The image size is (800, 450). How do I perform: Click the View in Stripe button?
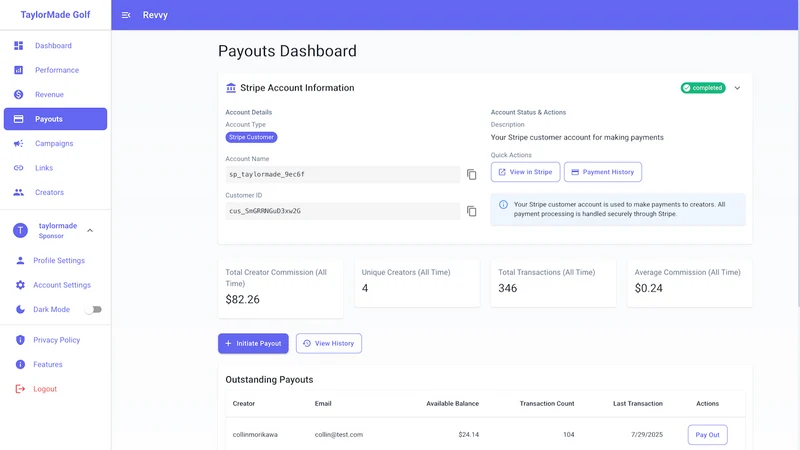[525, 172]
